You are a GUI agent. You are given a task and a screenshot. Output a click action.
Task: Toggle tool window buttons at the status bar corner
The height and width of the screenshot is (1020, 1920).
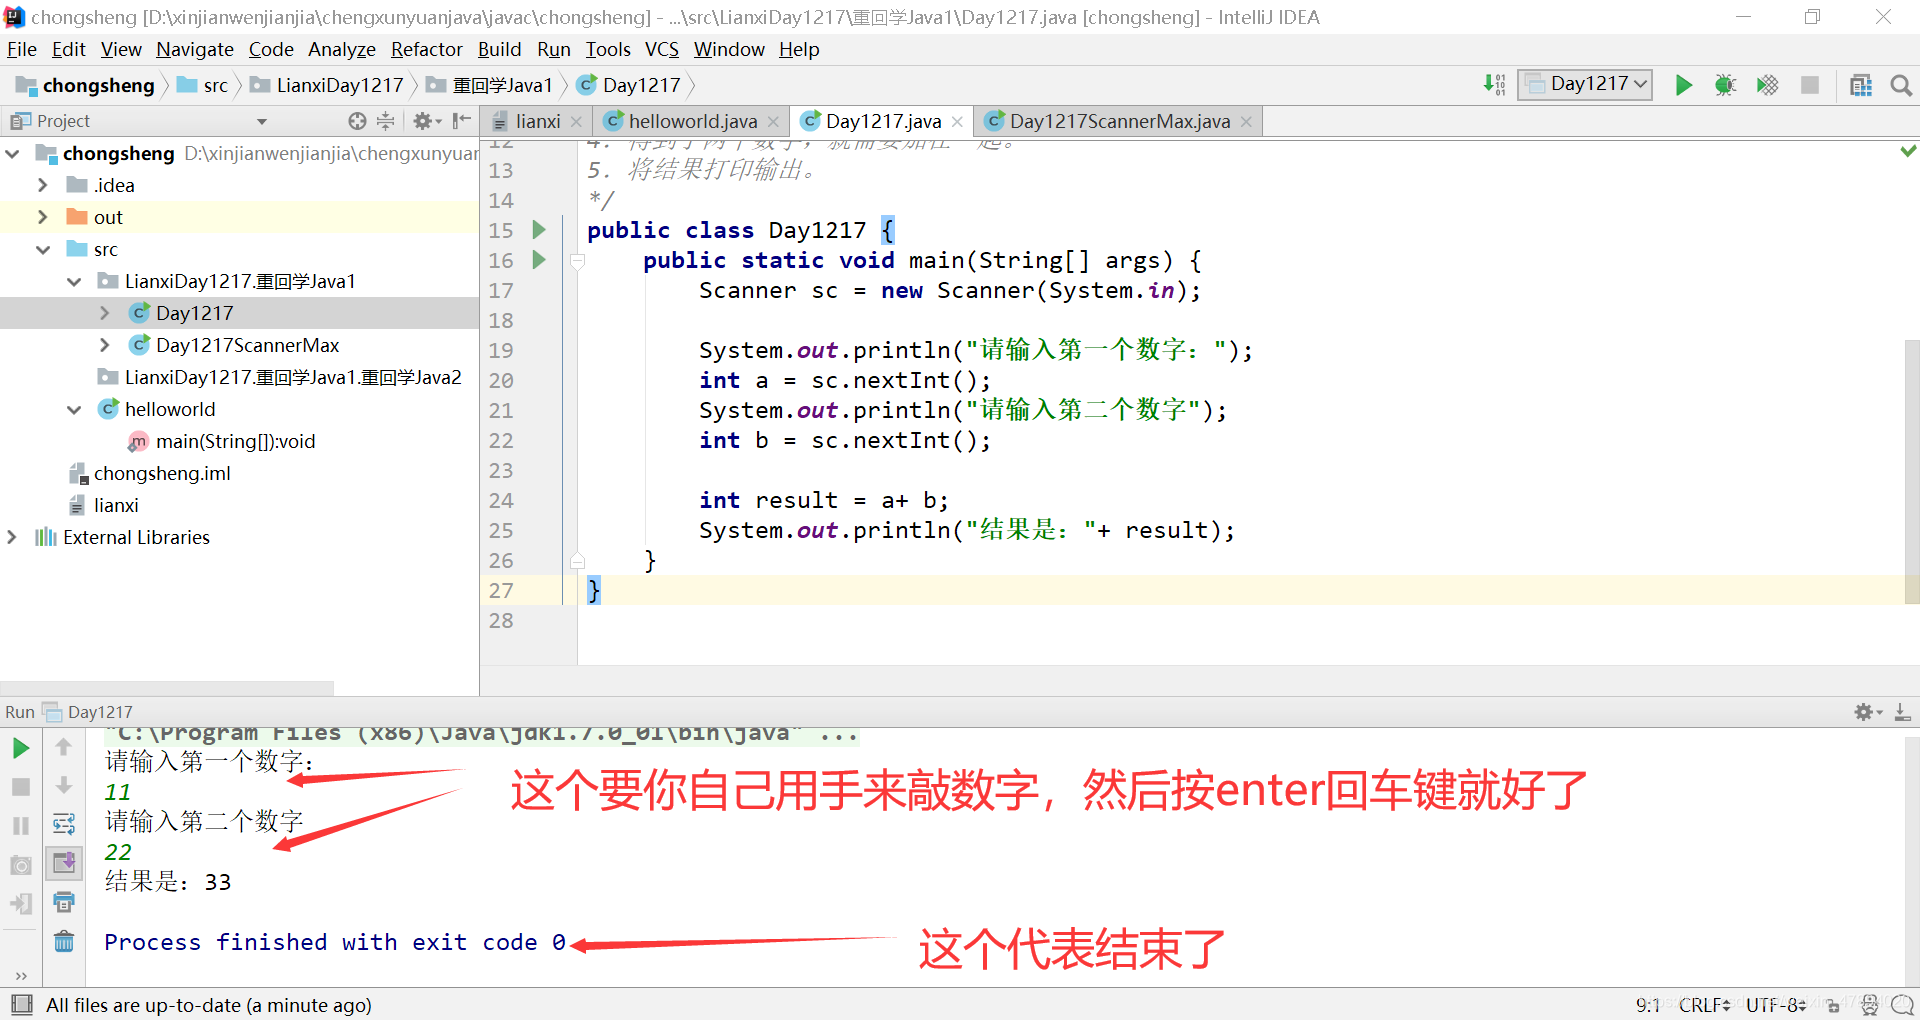pyautogui.click(x=21, y=1005)
